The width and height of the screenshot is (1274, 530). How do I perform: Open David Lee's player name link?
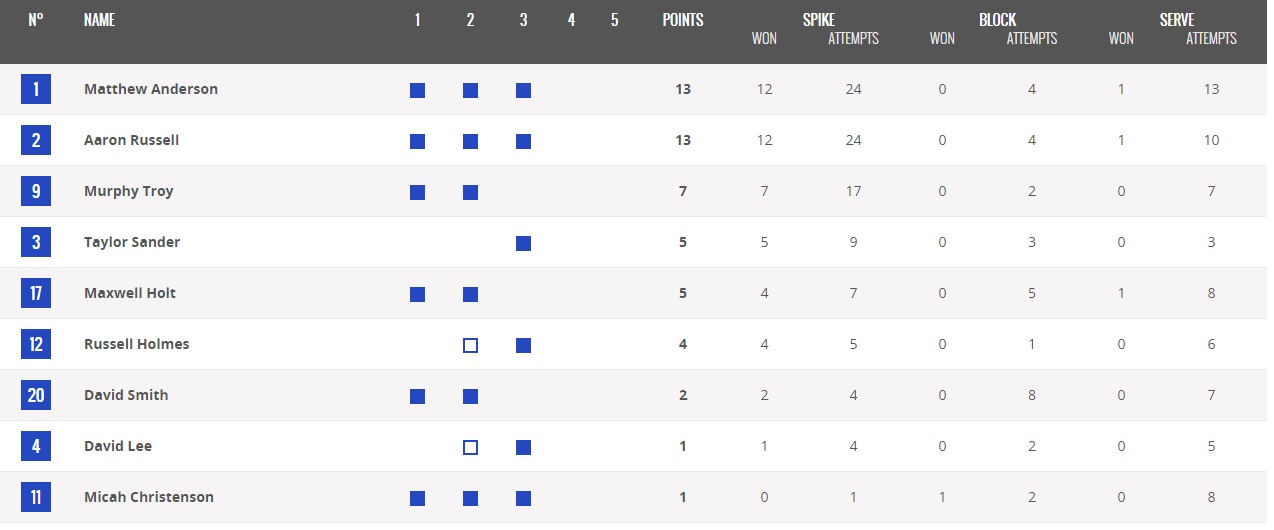tap(118, 446)
